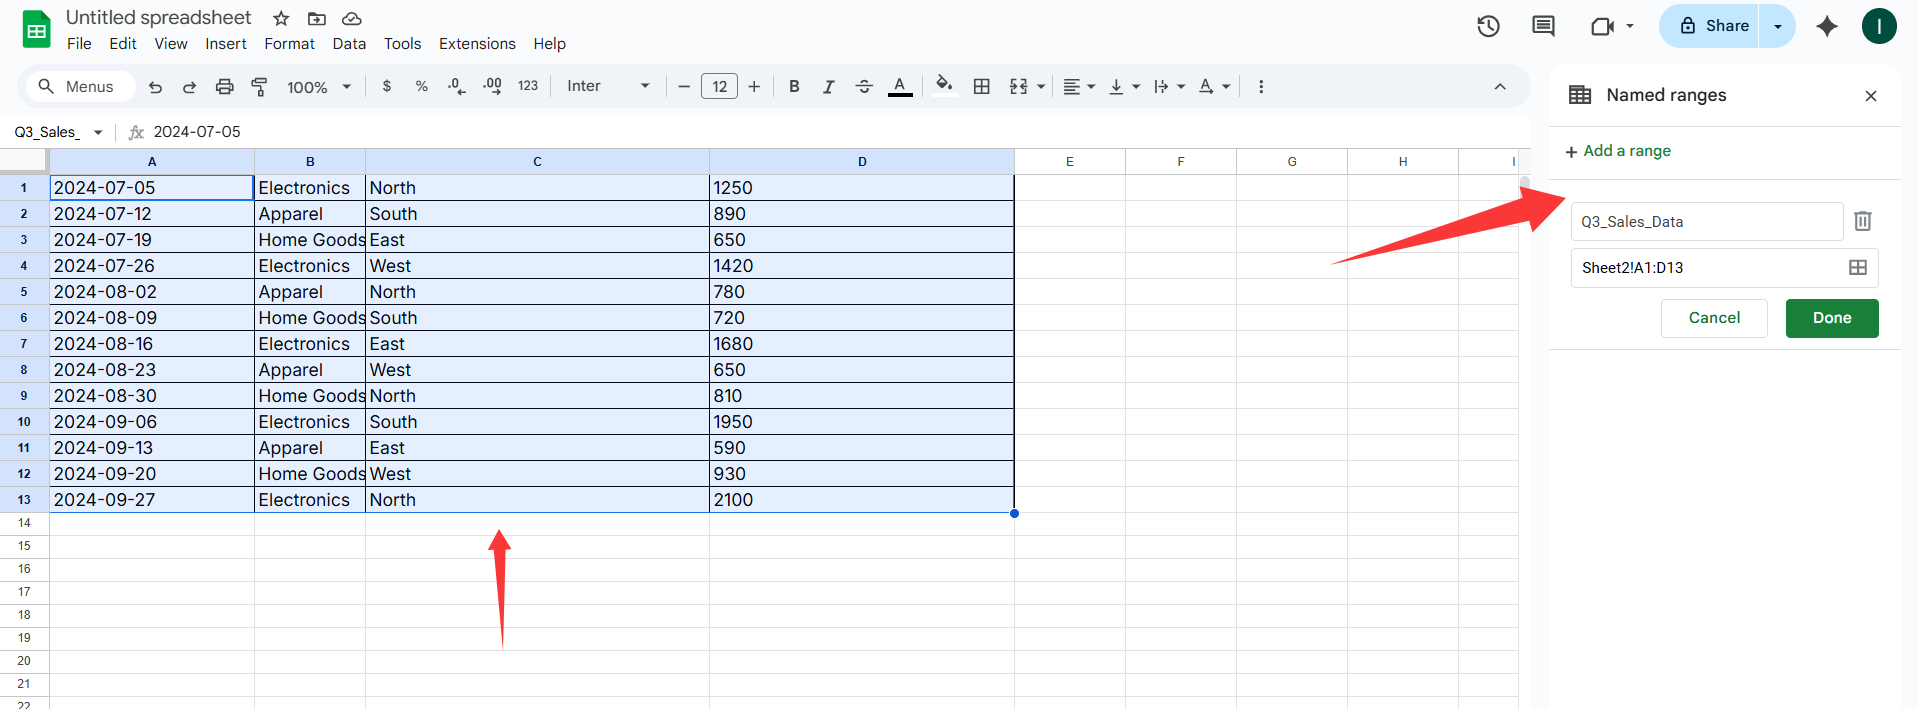Screen dimensions: 1918x709
Task: Click the green Done button
Action: pos(1831,318)
